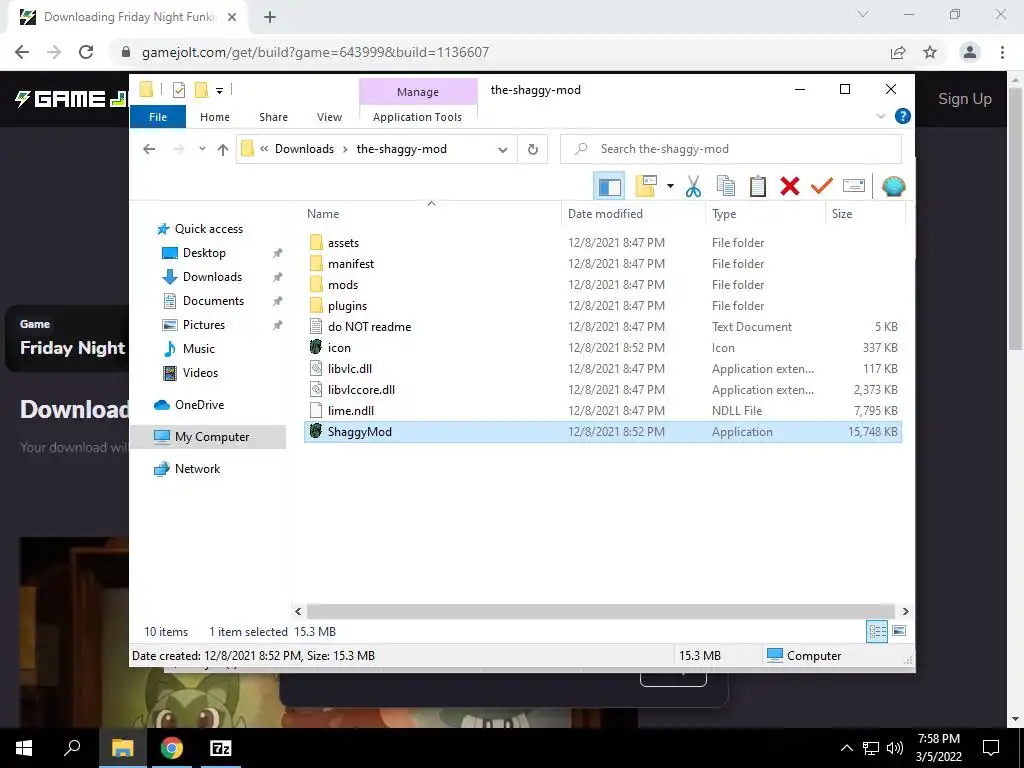Switch to Large icons view in status bar

point(899,631)
